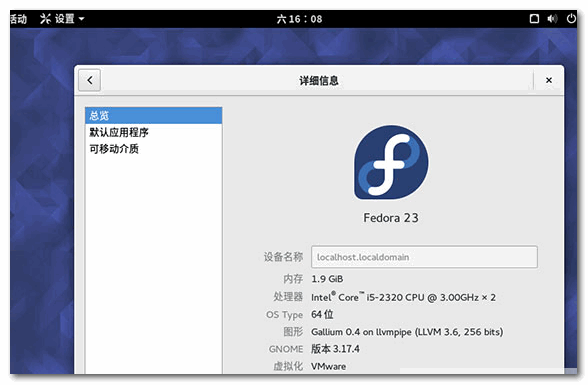Click the screen icon left of the volume icon
The image size is (588, 385).
534,19
